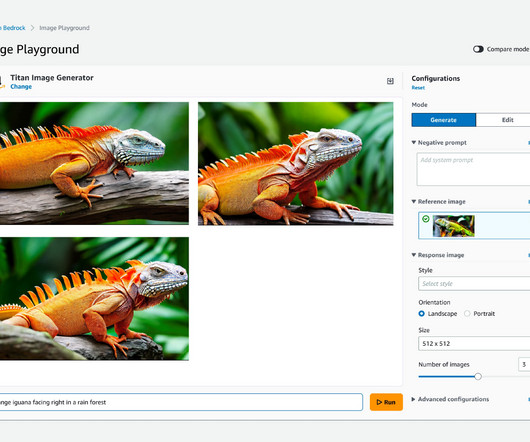
Task: Collapse the Negative prompt section
Action: pyautogui.click(x=414, y=143)
